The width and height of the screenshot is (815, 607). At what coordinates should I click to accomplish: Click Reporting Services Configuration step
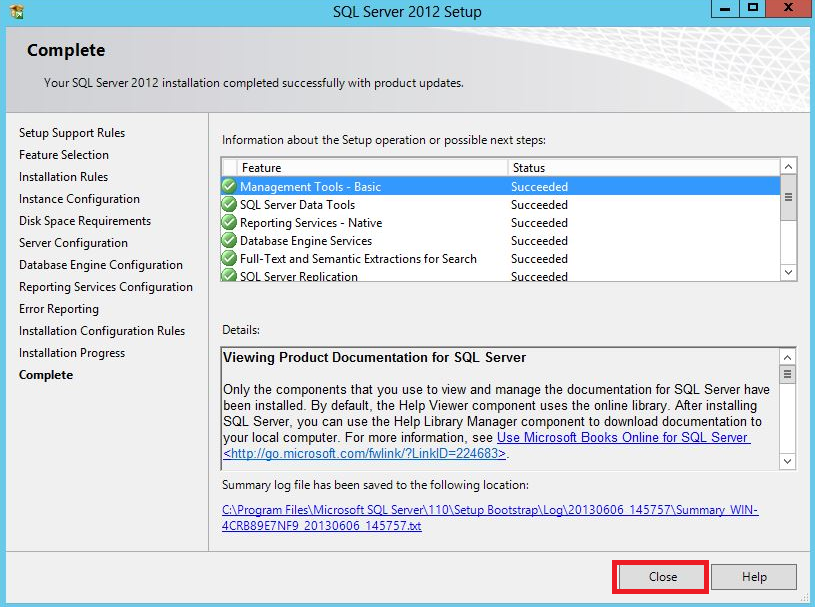106,287
